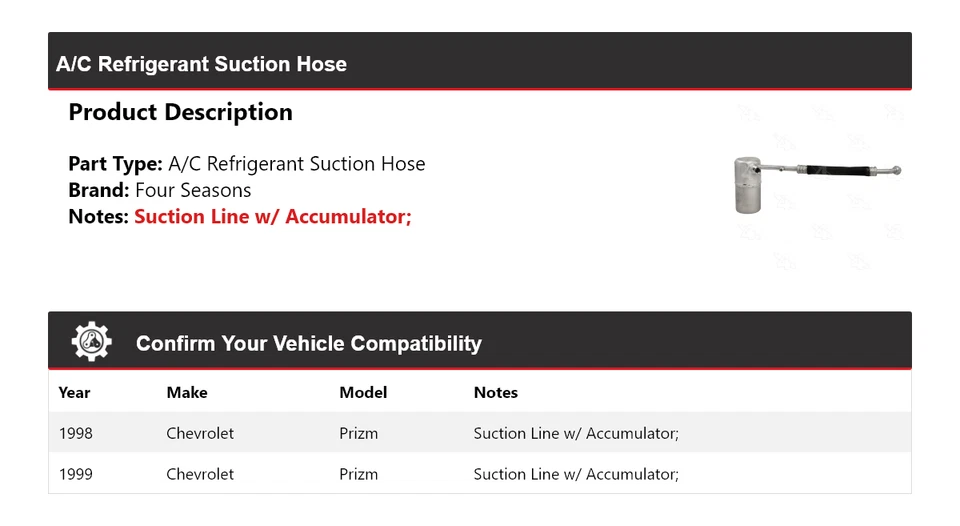This screenshot has width=960, height=526.
Task: Select the 1998 year cell
Action: tap(76, 433)
